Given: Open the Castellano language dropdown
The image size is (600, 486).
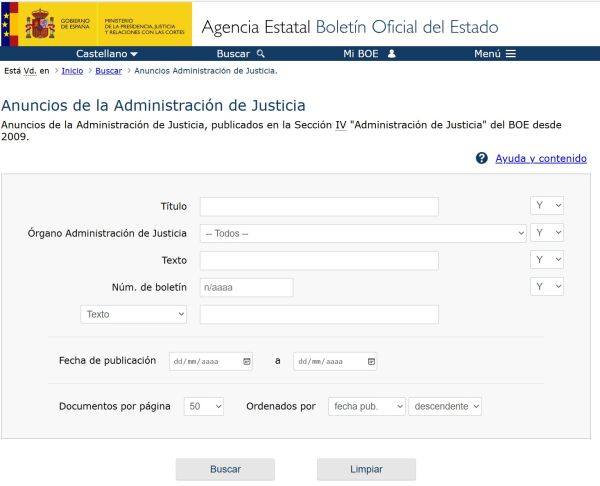Looking at the screenshot, I should click(x=107, y=54).
